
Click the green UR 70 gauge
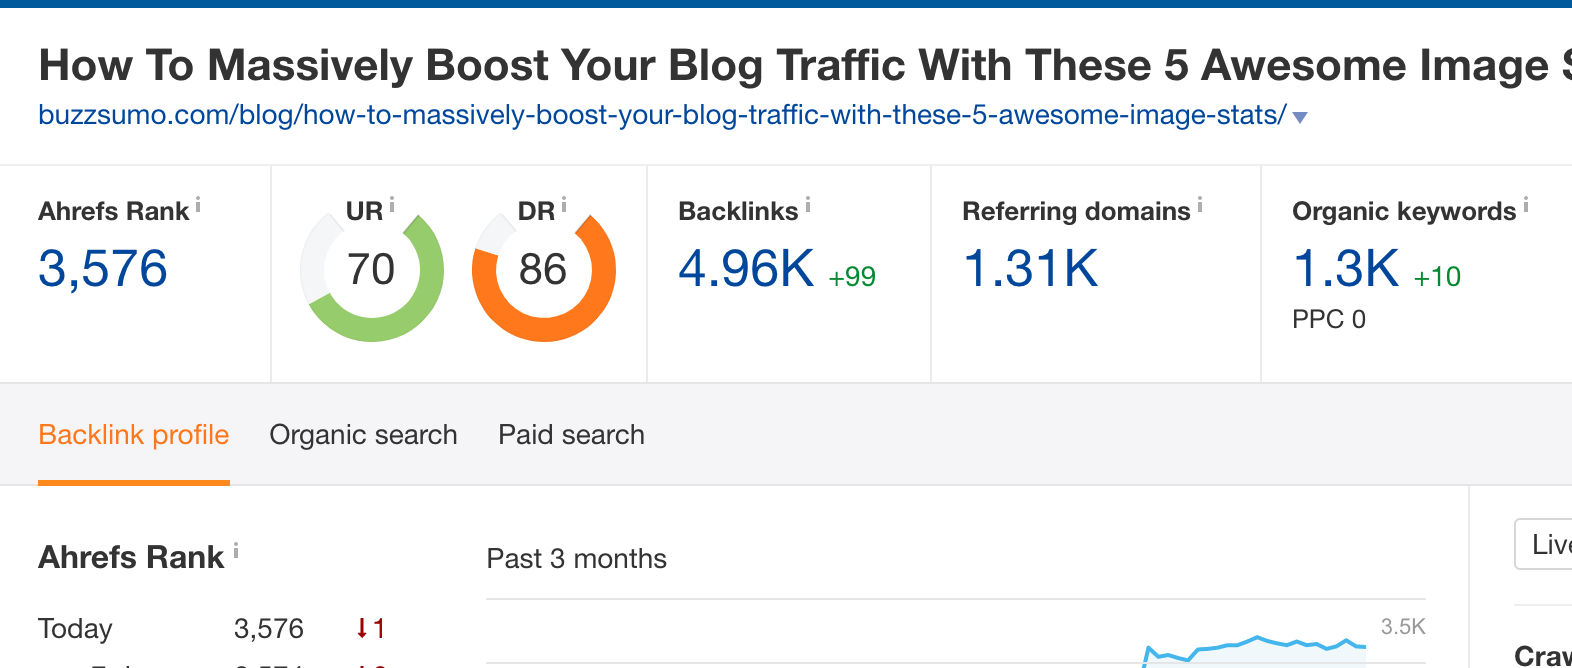(x=372, y=270)
